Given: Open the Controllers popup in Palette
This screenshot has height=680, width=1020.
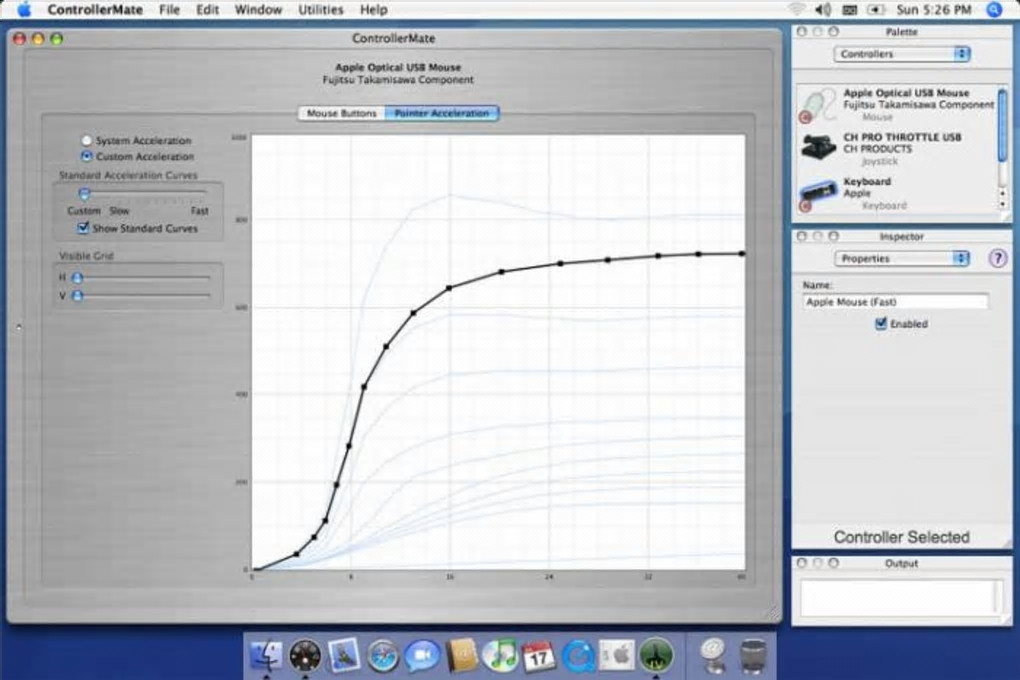Looking at the screenshot, I should point(902,54).
